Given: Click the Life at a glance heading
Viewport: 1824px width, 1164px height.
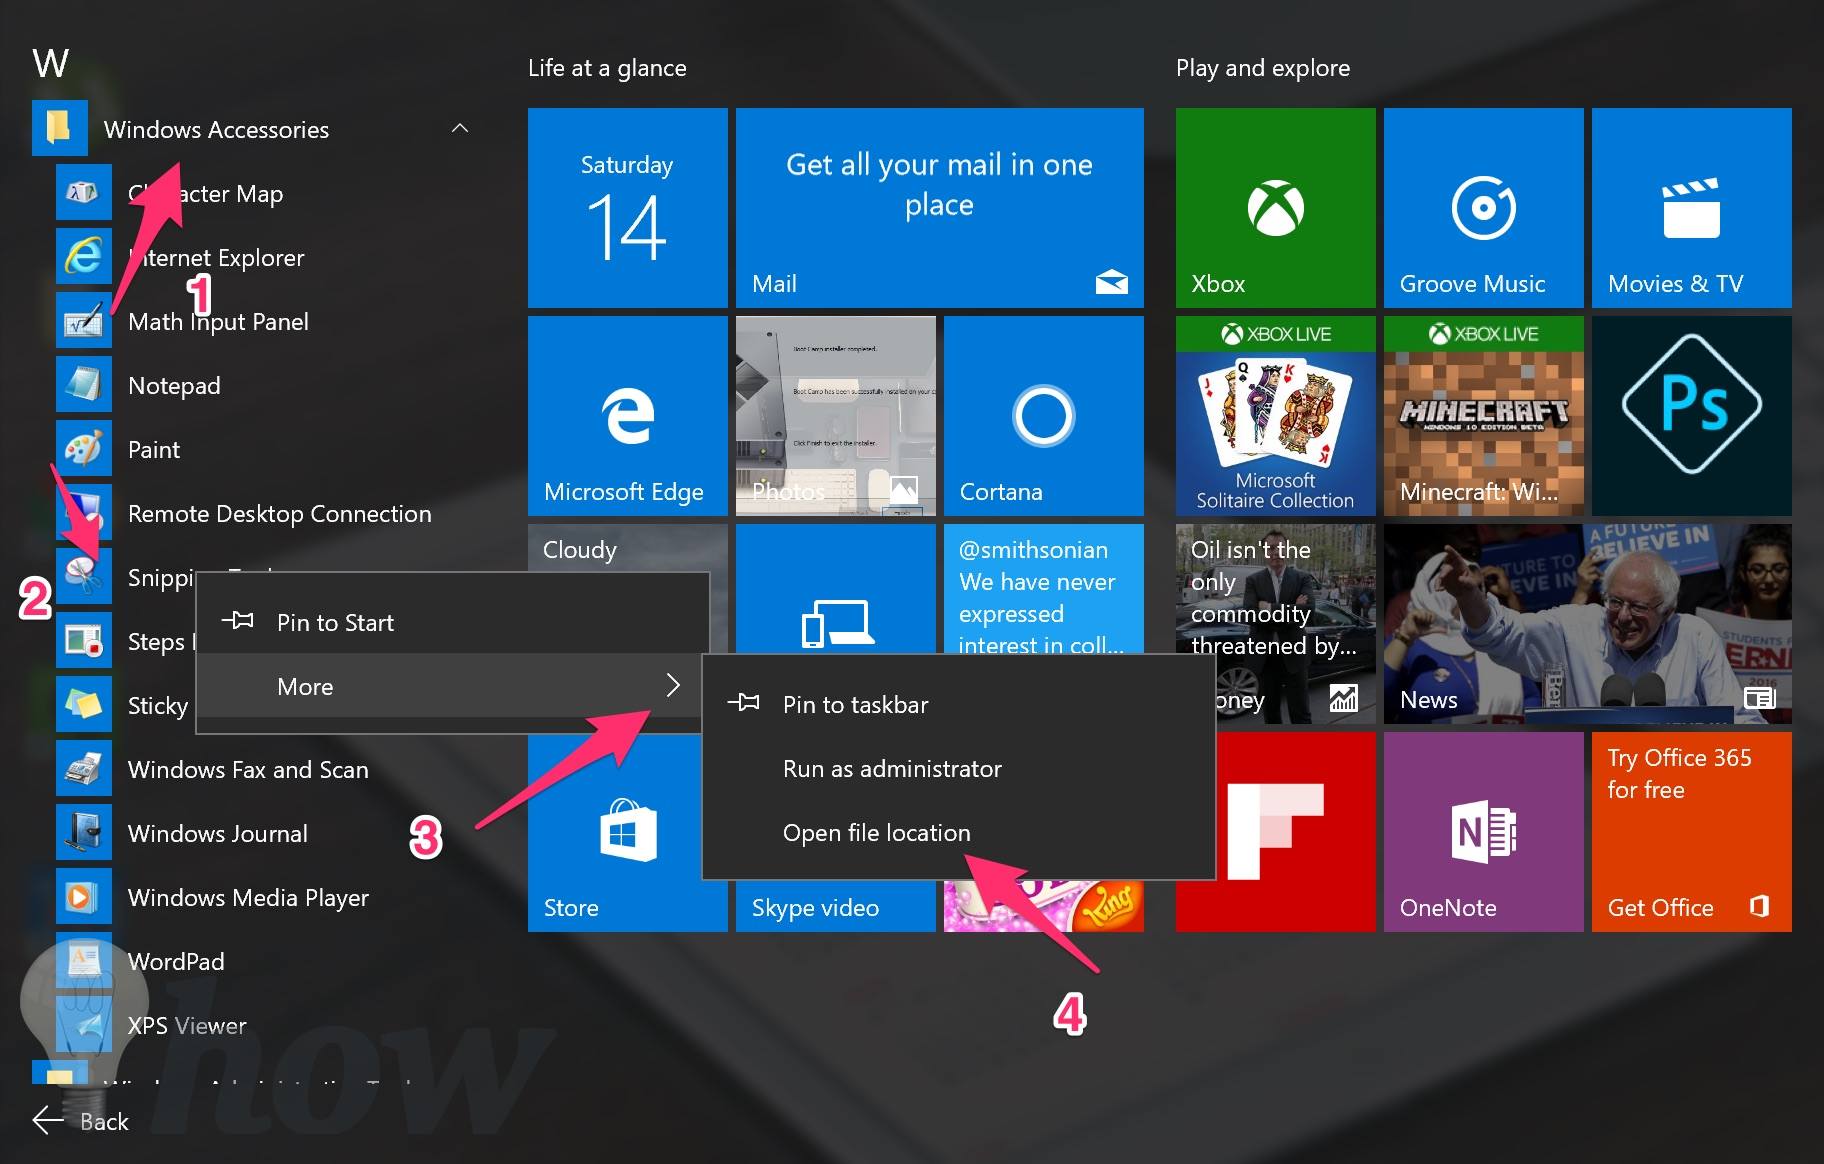Looking at the screenshot, I should pos(607,68).
